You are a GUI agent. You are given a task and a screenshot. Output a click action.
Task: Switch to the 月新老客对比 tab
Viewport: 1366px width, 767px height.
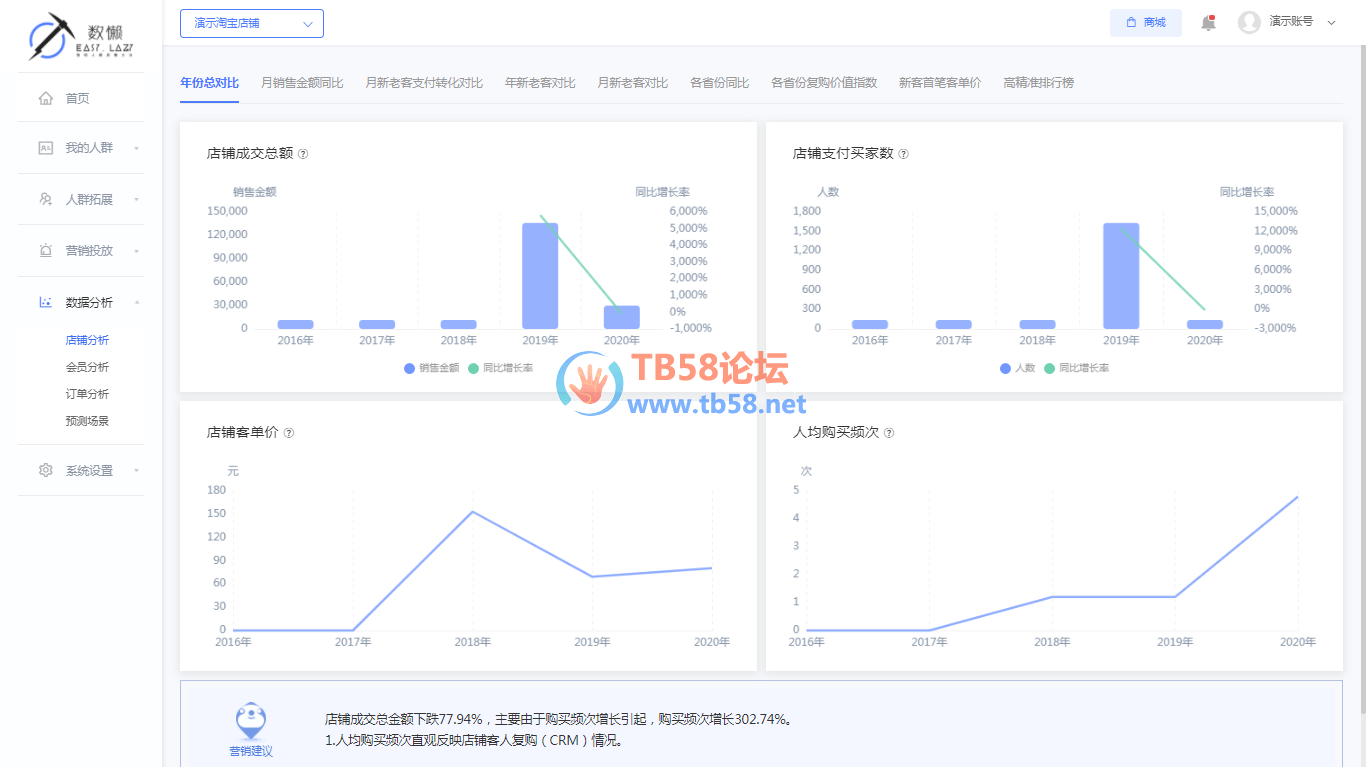click(x=633, y=83)
